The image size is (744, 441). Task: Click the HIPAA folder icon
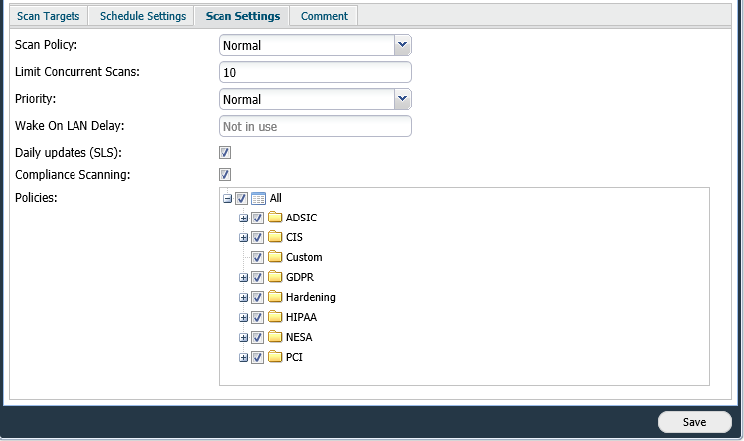pyautogui.click(x=275, y=318)
